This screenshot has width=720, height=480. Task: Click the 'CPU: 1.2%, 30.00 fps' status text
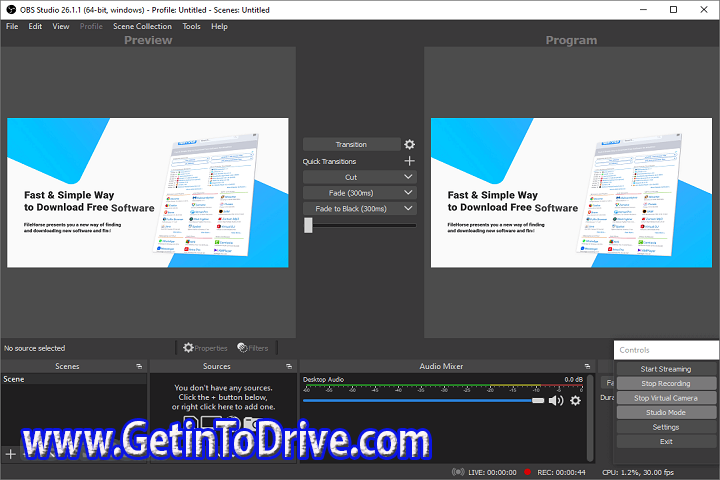coord(638,472)
